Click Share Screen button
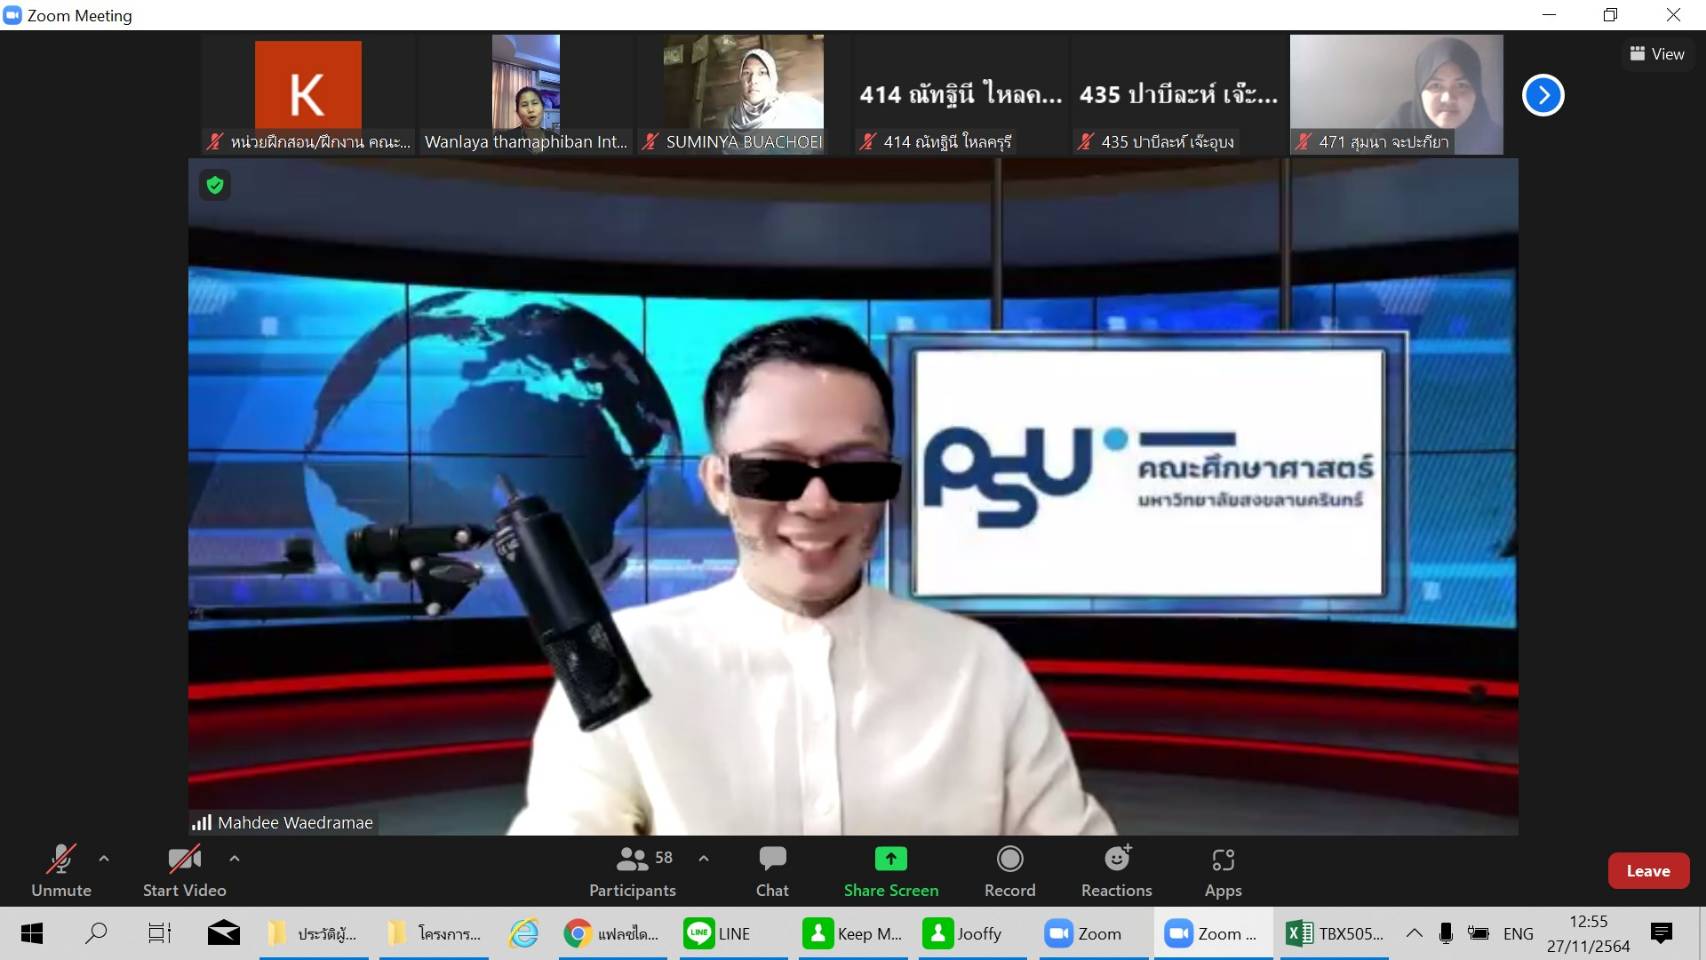The image size is (1706, 960). coord(891,871)
